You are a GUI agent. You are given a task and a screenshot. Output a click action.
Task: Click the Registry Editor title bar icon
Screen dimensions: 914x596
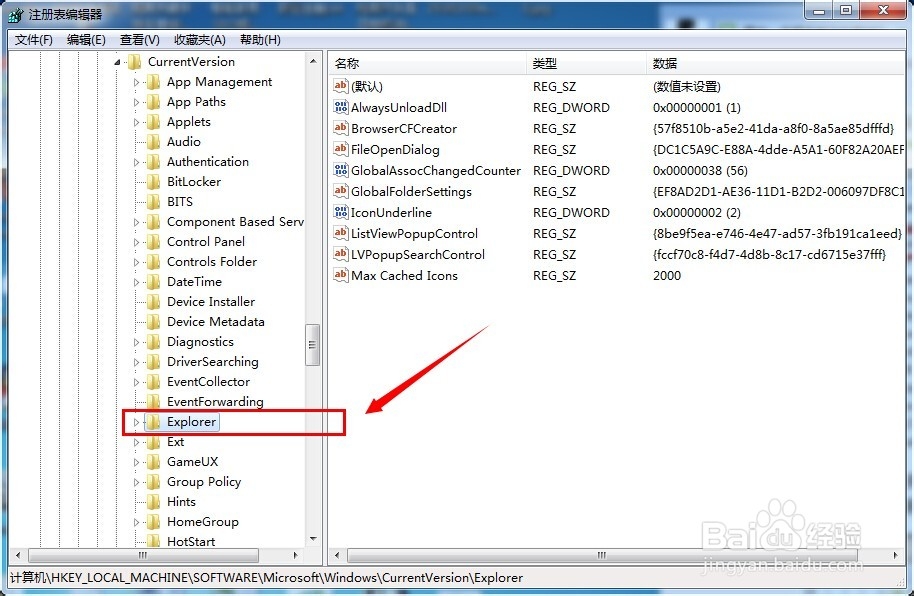(16, 15)
